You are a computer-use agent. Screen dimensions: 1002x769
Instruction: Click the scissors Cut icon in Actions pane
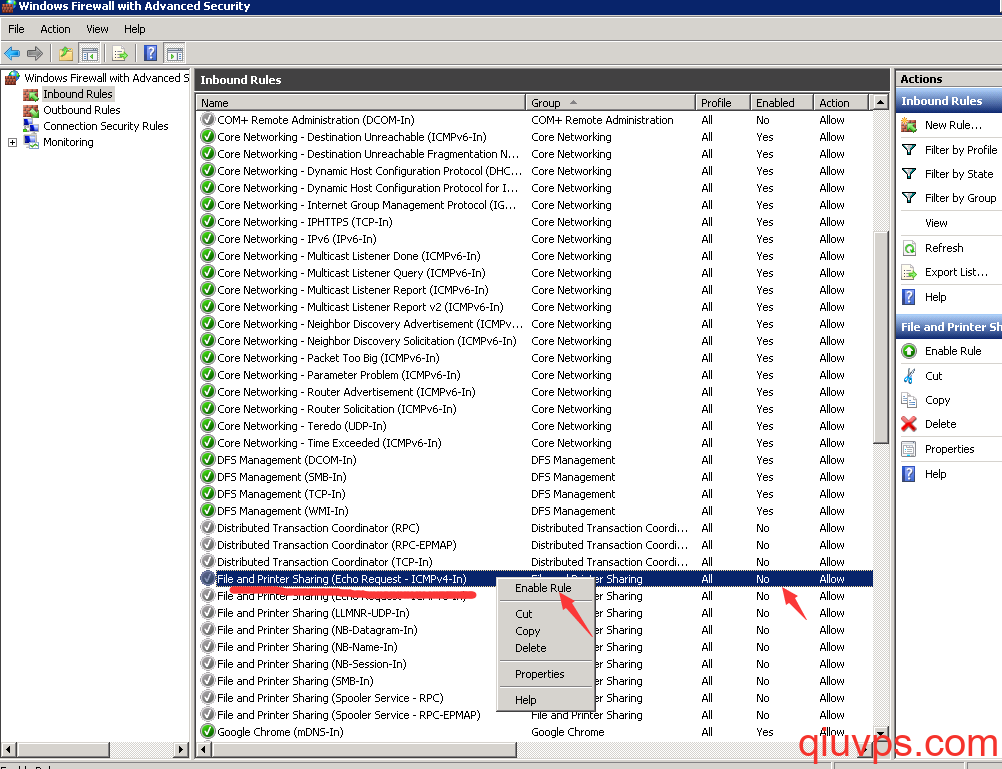(x=909, y=376)
